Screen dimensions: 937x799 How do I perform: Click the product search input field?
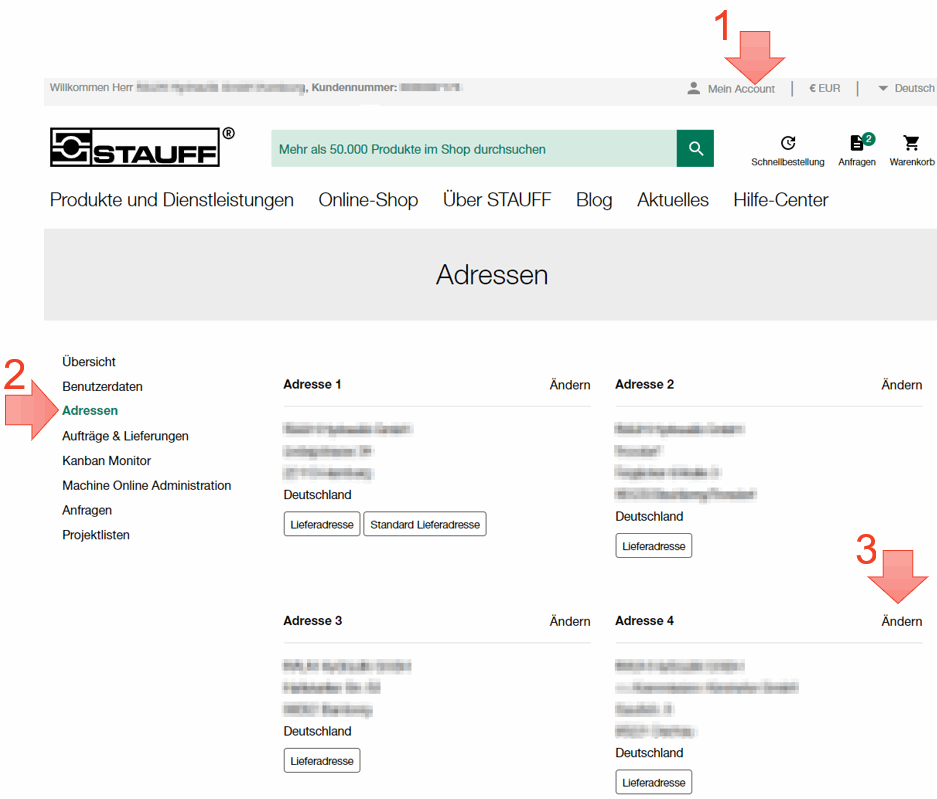[x=474, y=148]
